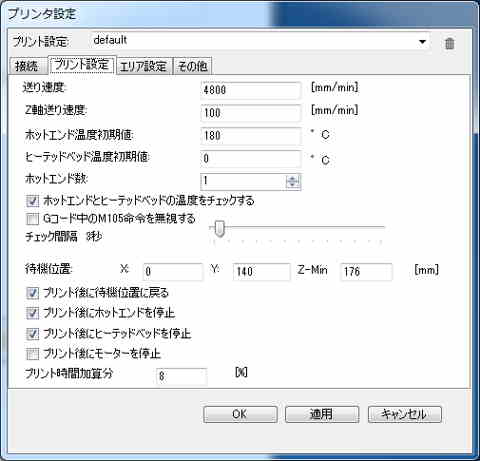Switch to the エリア設定 tab
Image resolution: width=480 pixels, height=461 pixels.
point(143,66)
